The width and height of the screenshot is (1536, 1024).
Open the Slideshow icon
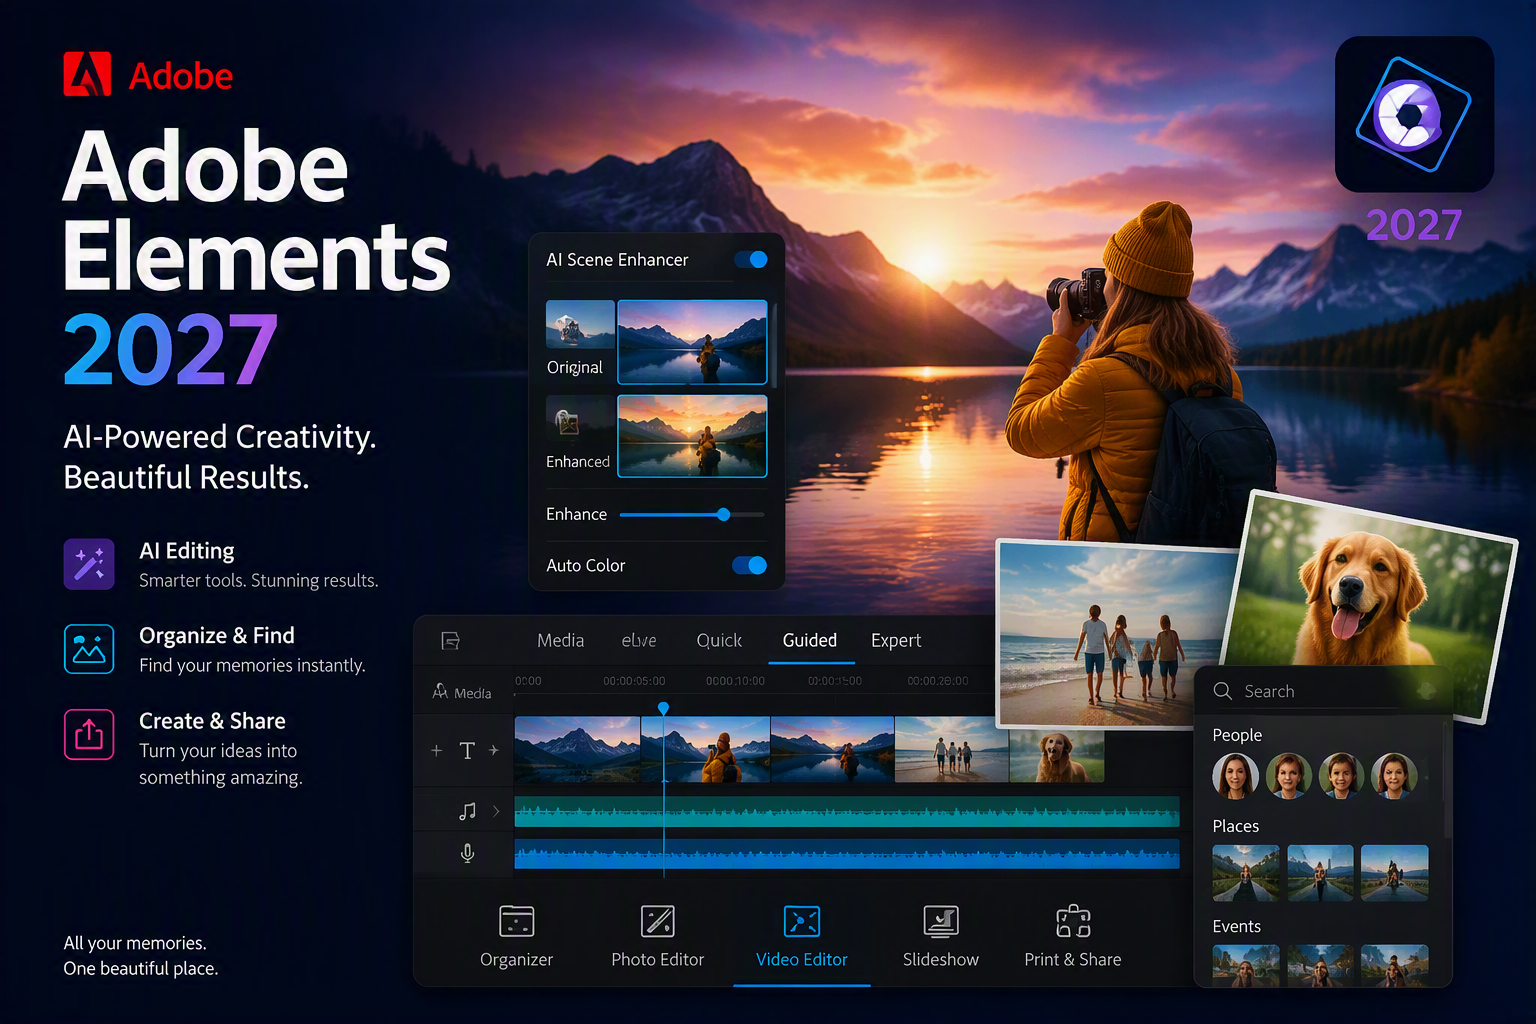(941, 921)
